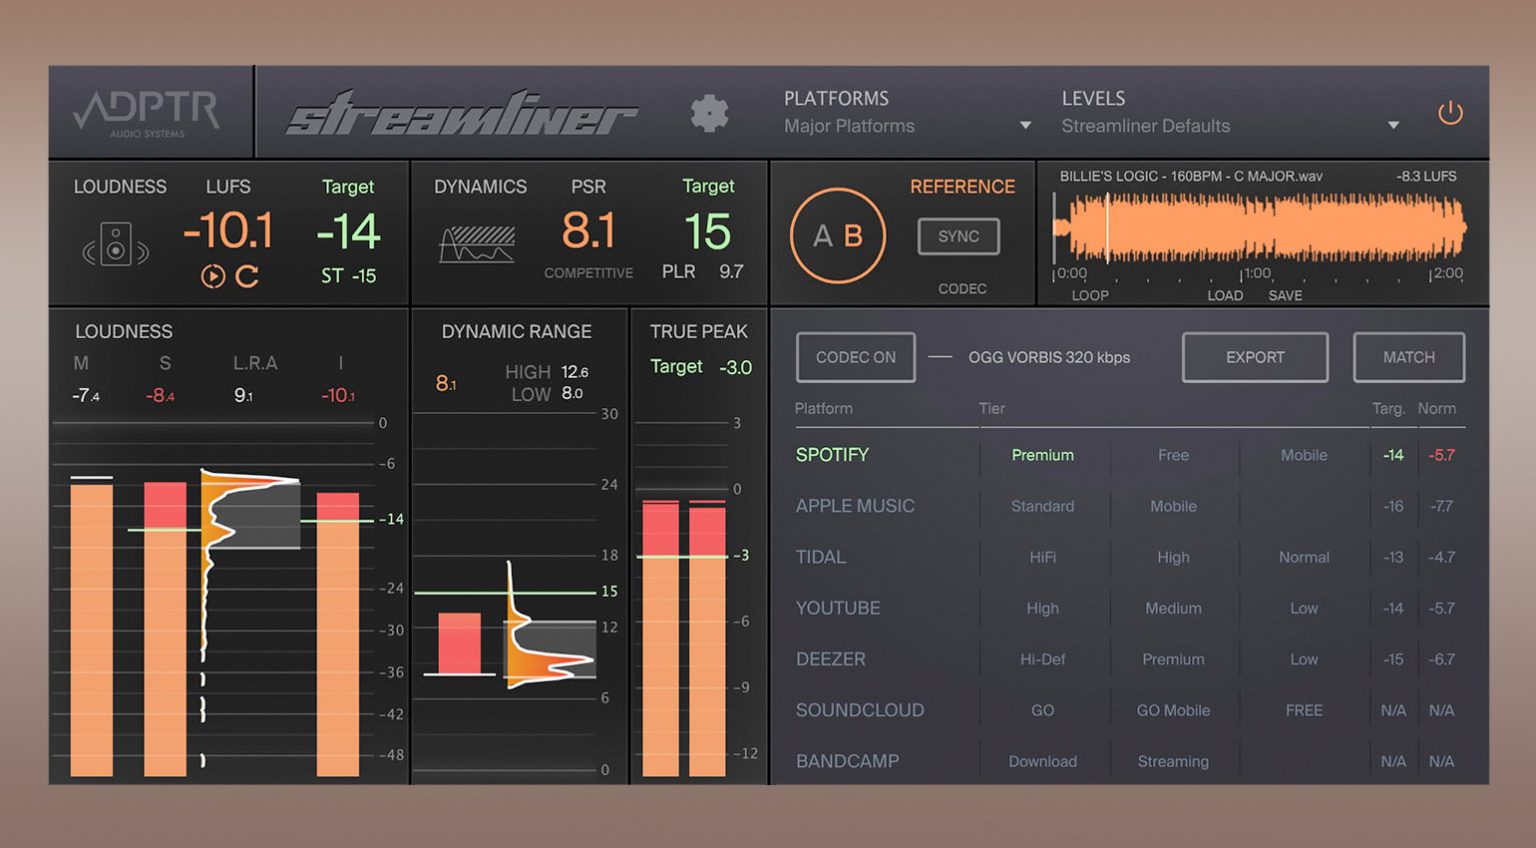
Task: Choose Spotify Premium tier
Action: pos(1042,455)
